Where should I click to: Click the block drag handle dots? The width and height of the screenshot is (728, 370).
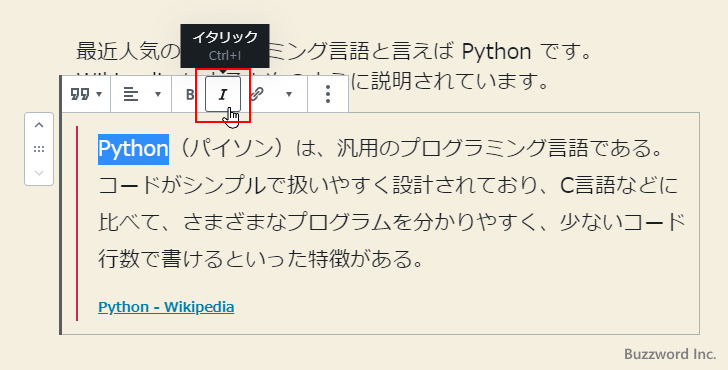pyautogui.click(x=39, y=149)
